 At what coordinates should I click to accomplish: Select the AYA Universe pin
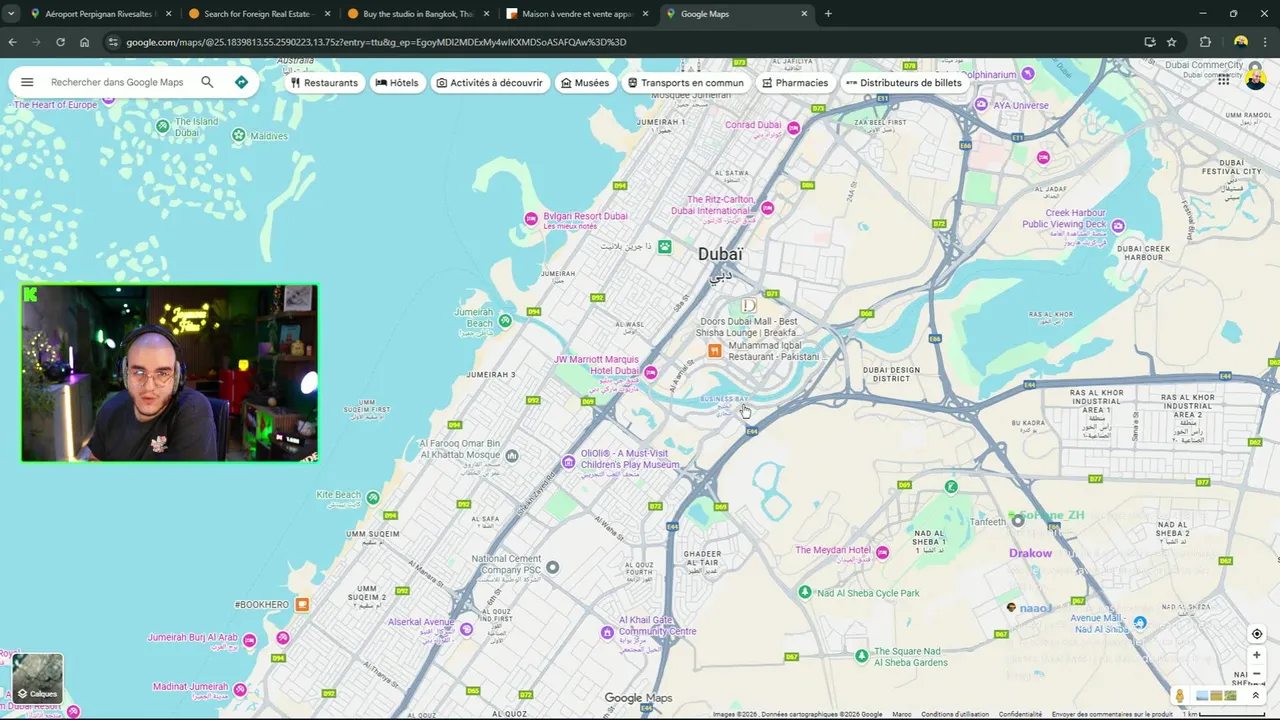tap(981, 105)
